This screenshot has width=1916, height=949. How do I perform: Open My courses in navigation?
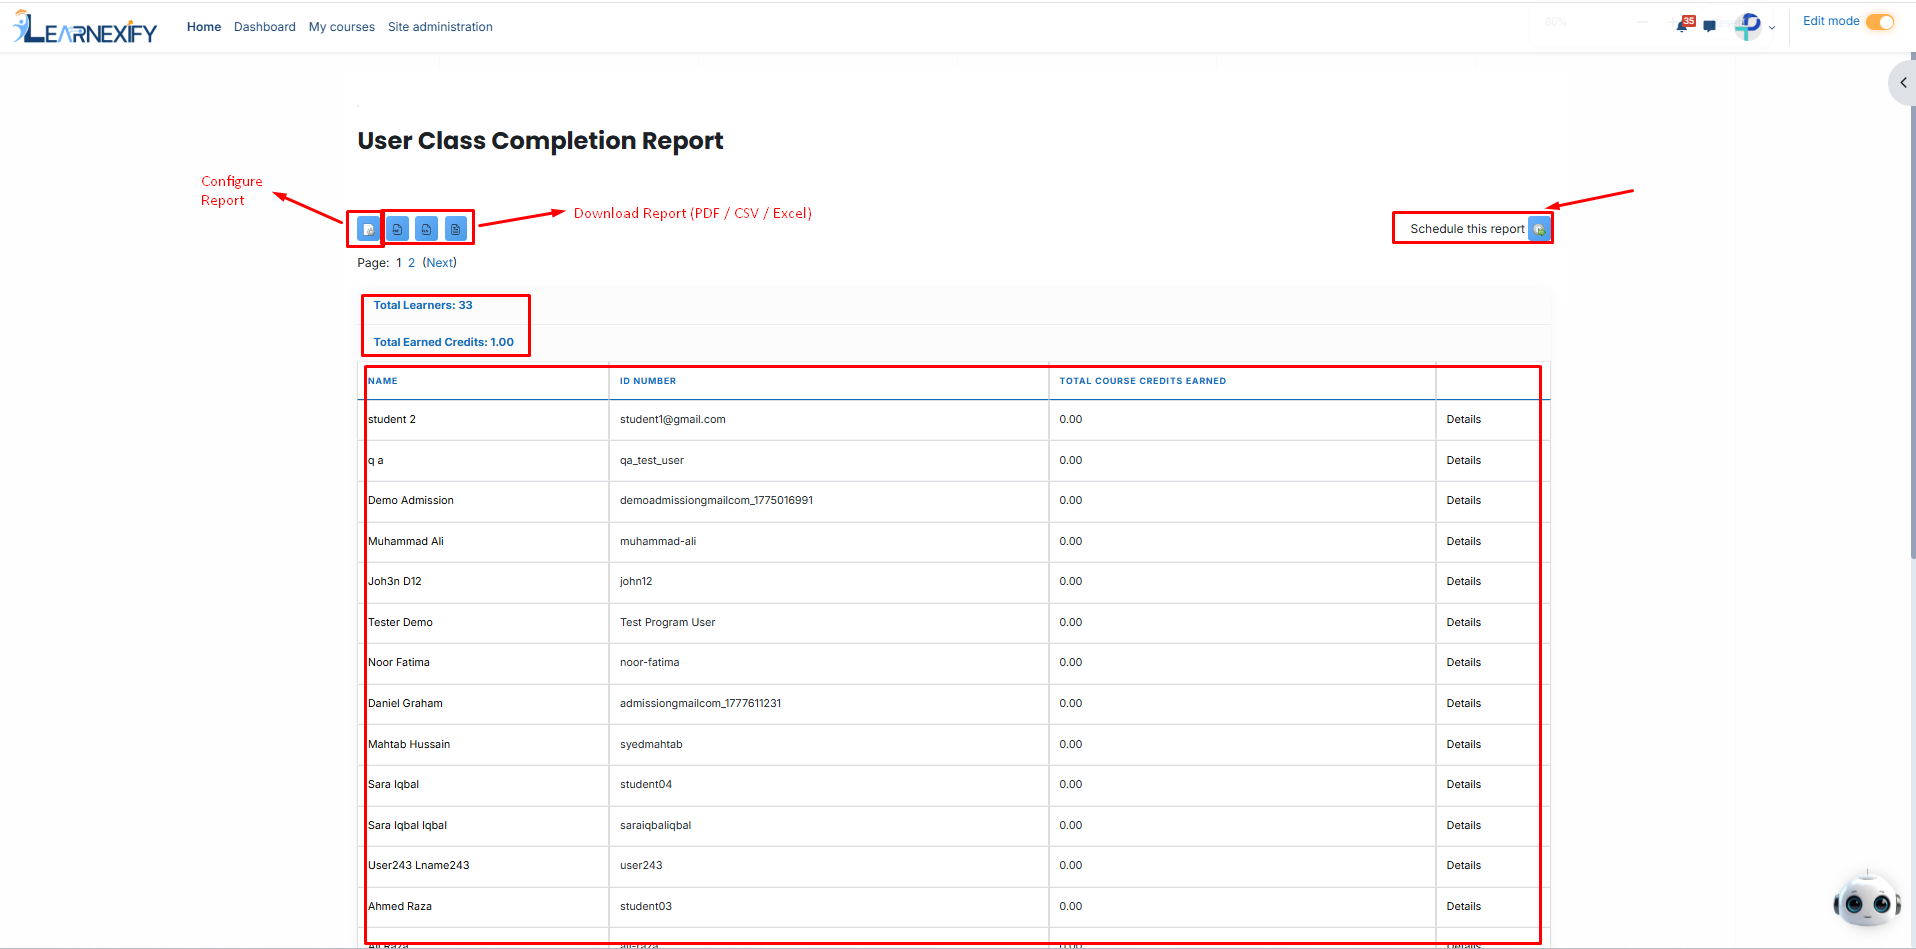click(x=342, y=27)
